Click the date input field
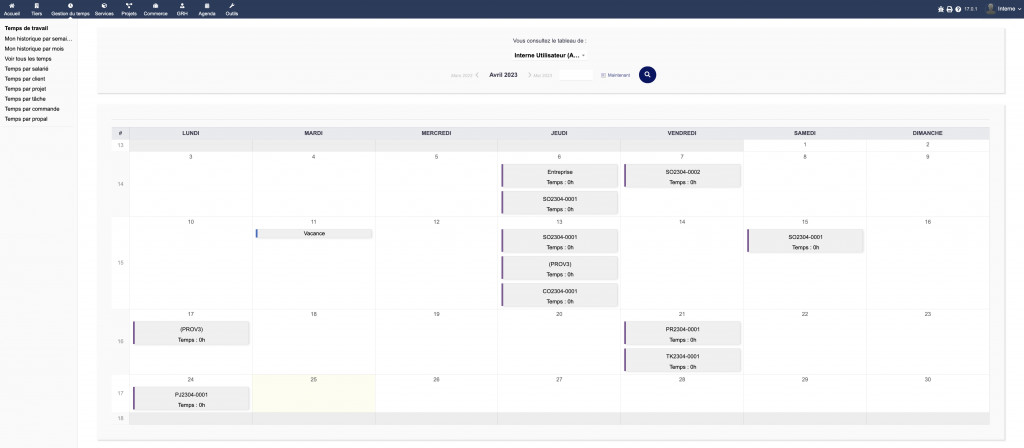The image size is (1024, 448). 576,75
